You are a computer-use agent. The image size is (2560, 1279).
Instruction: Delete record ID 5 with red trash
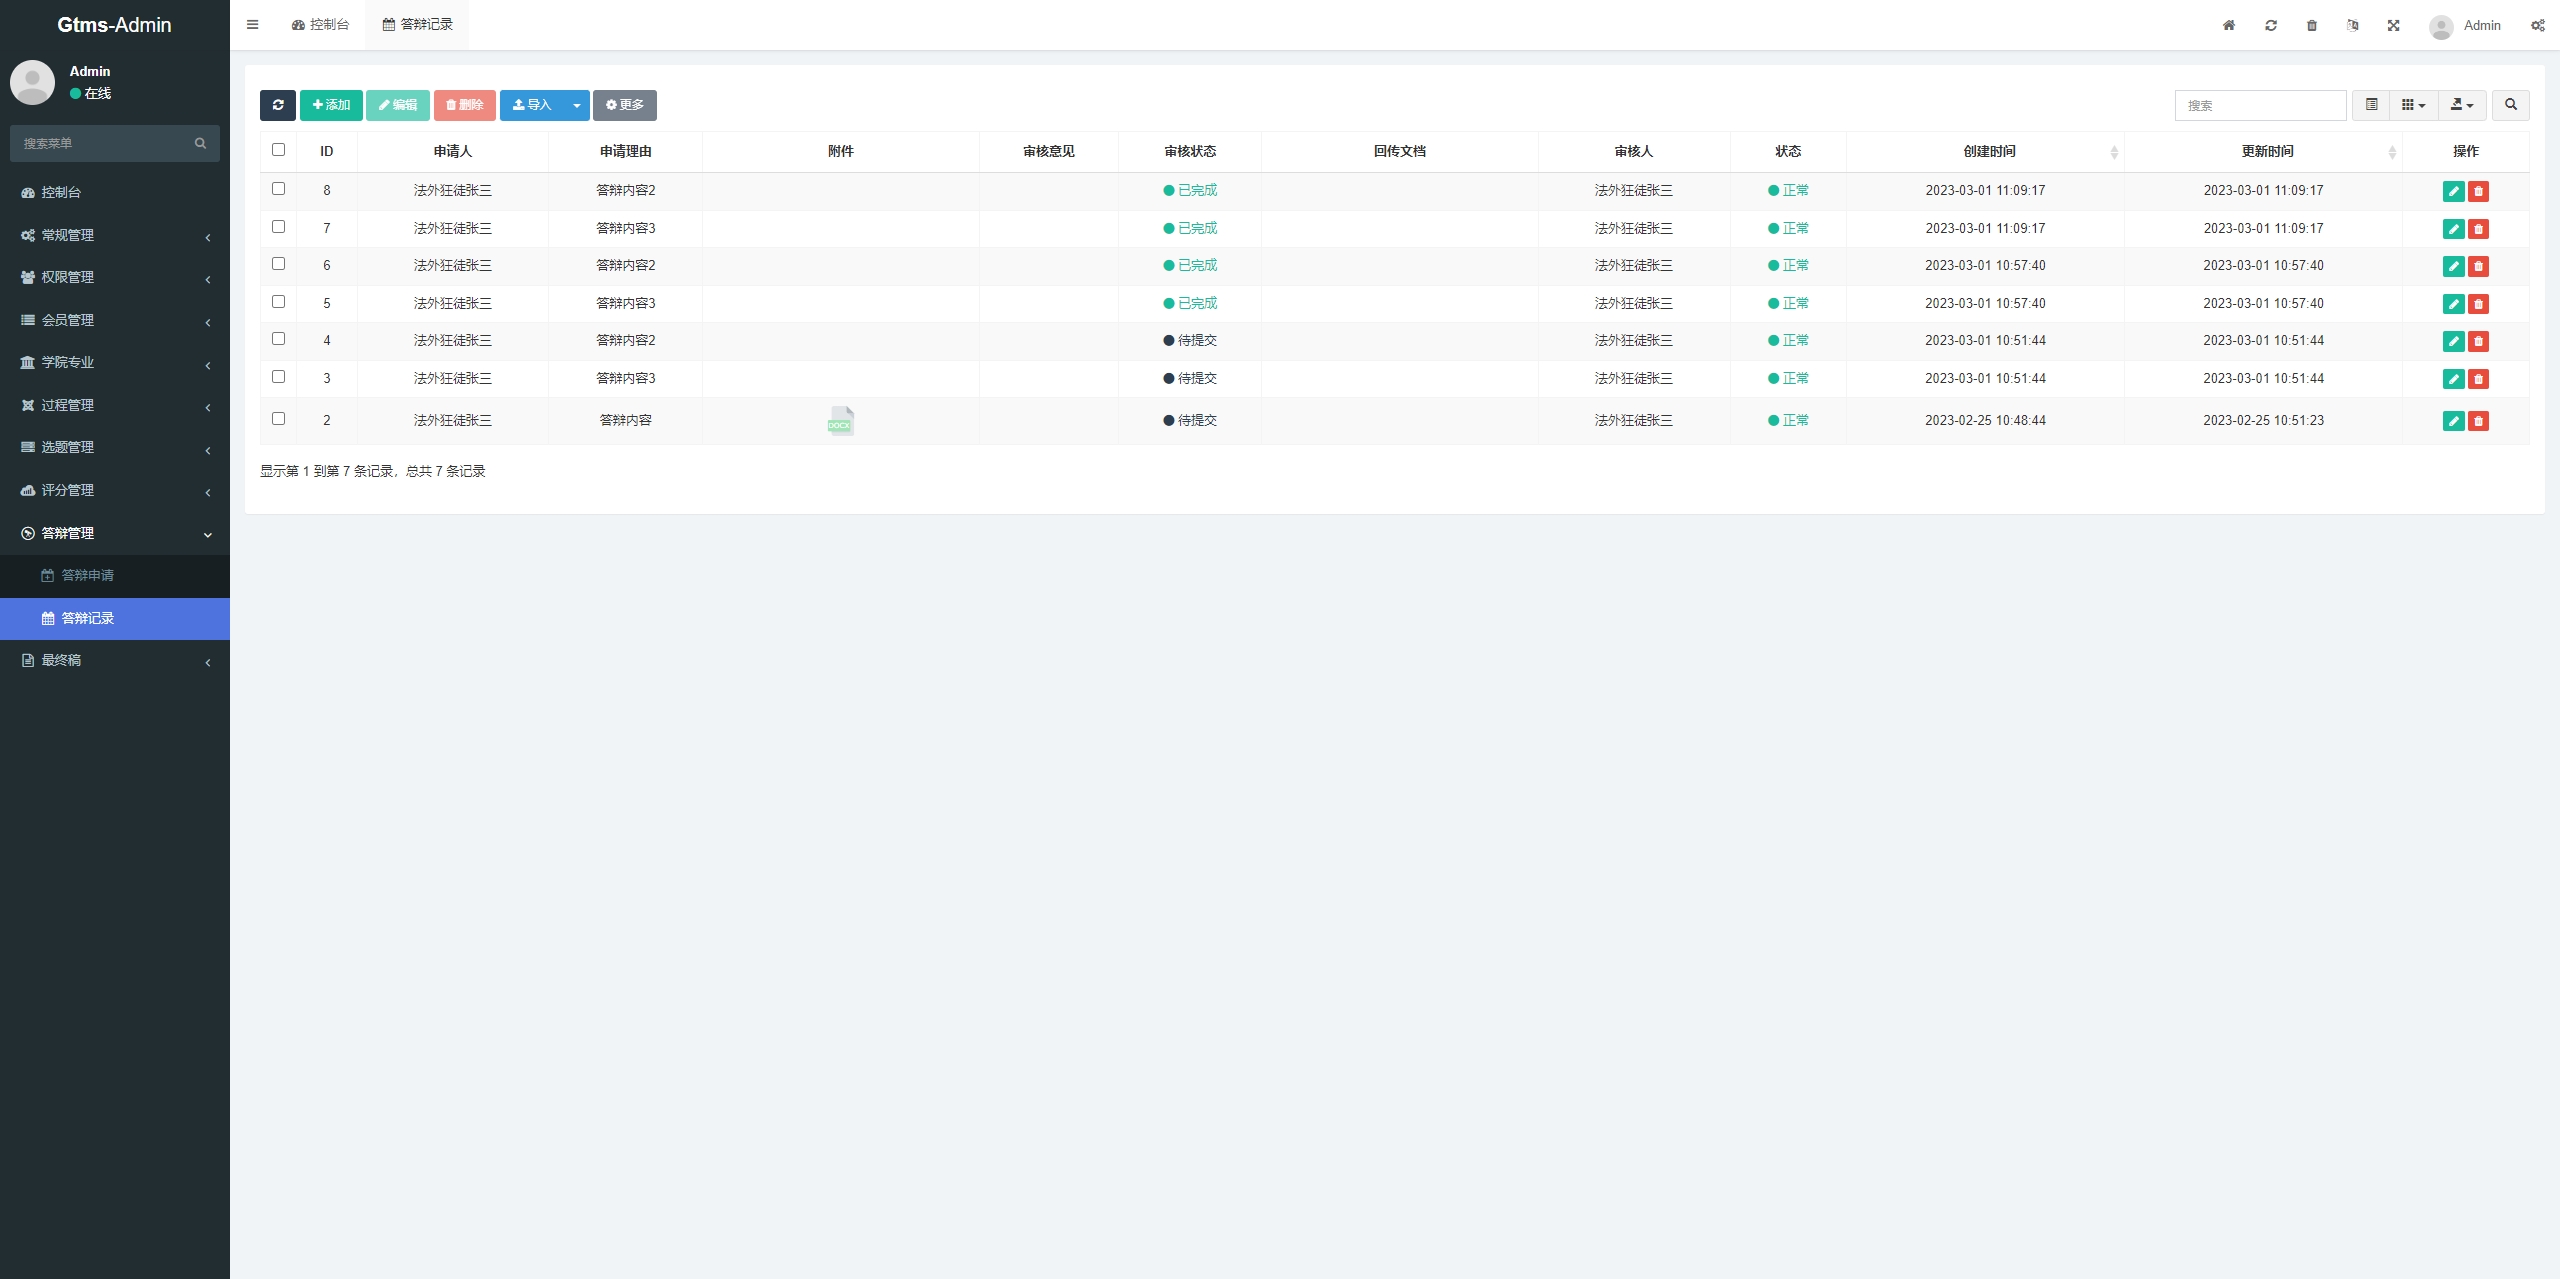point(2478,304)
